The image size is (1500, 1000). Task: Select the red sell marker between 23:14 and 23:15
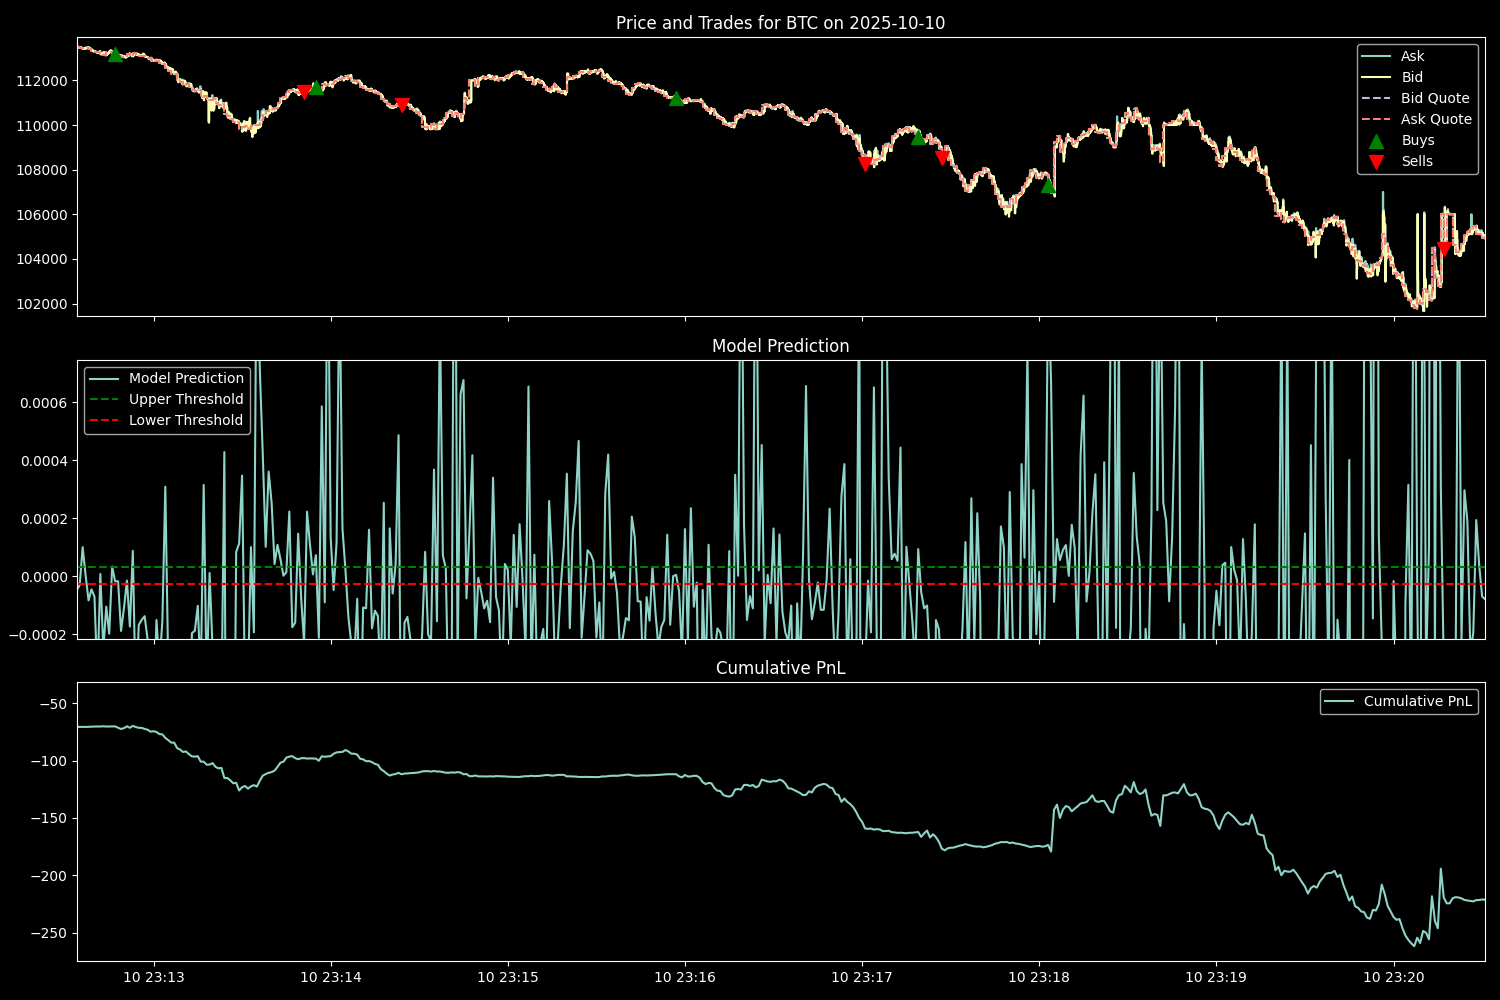pos(402,105)
